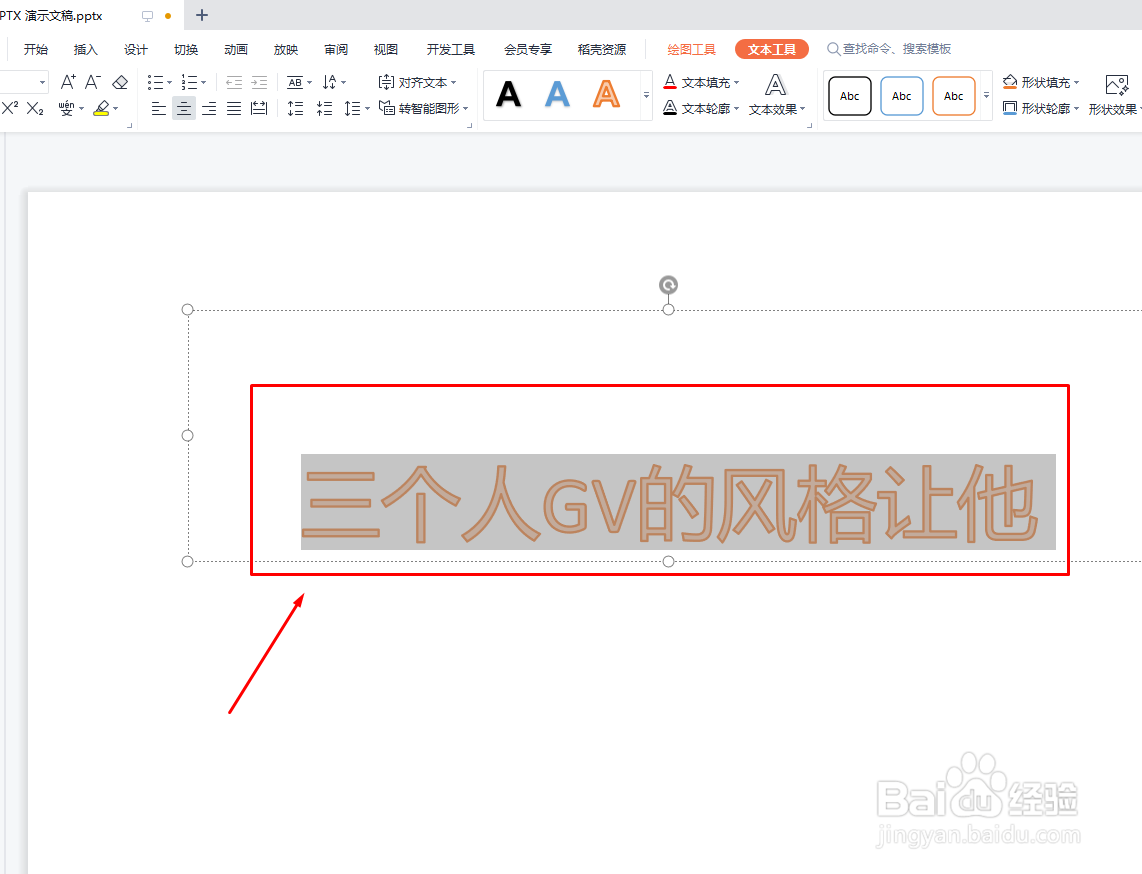Click the rotation handle above the text box

click(x=669, y=285)
